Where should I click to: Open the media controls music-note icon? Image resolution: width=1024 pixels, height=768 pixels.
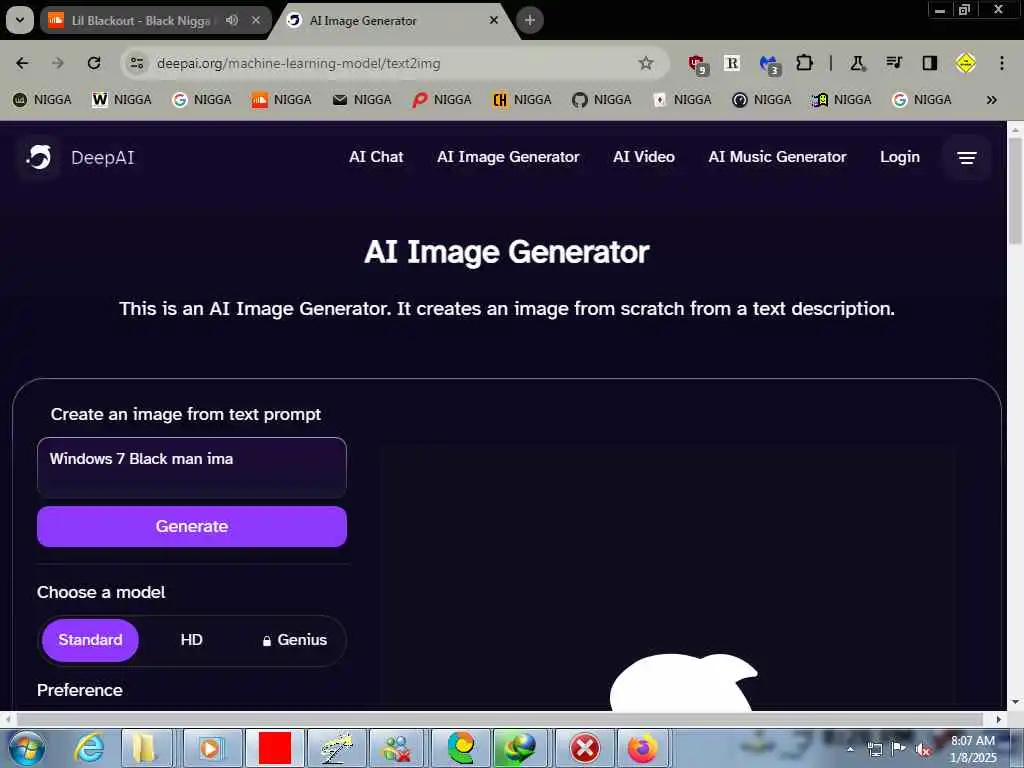tap(893, 63)
